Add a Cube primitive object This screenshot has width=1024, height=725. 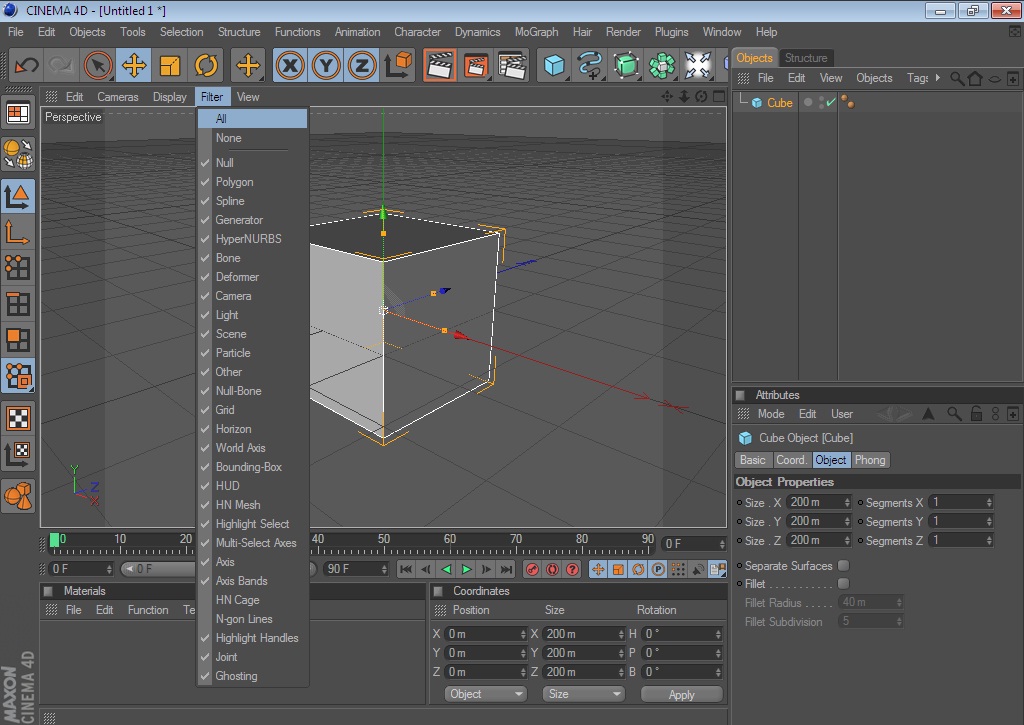554,65
